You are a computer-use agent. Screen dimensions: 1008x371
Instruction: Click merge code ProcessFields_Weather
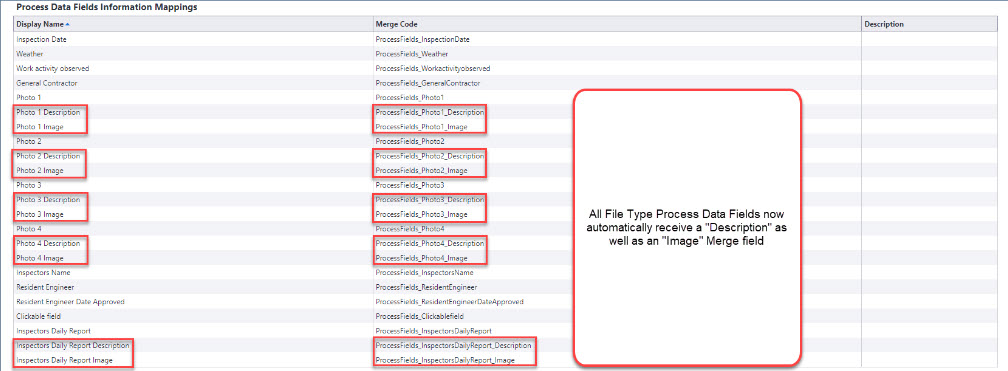(x=411, y=54)
